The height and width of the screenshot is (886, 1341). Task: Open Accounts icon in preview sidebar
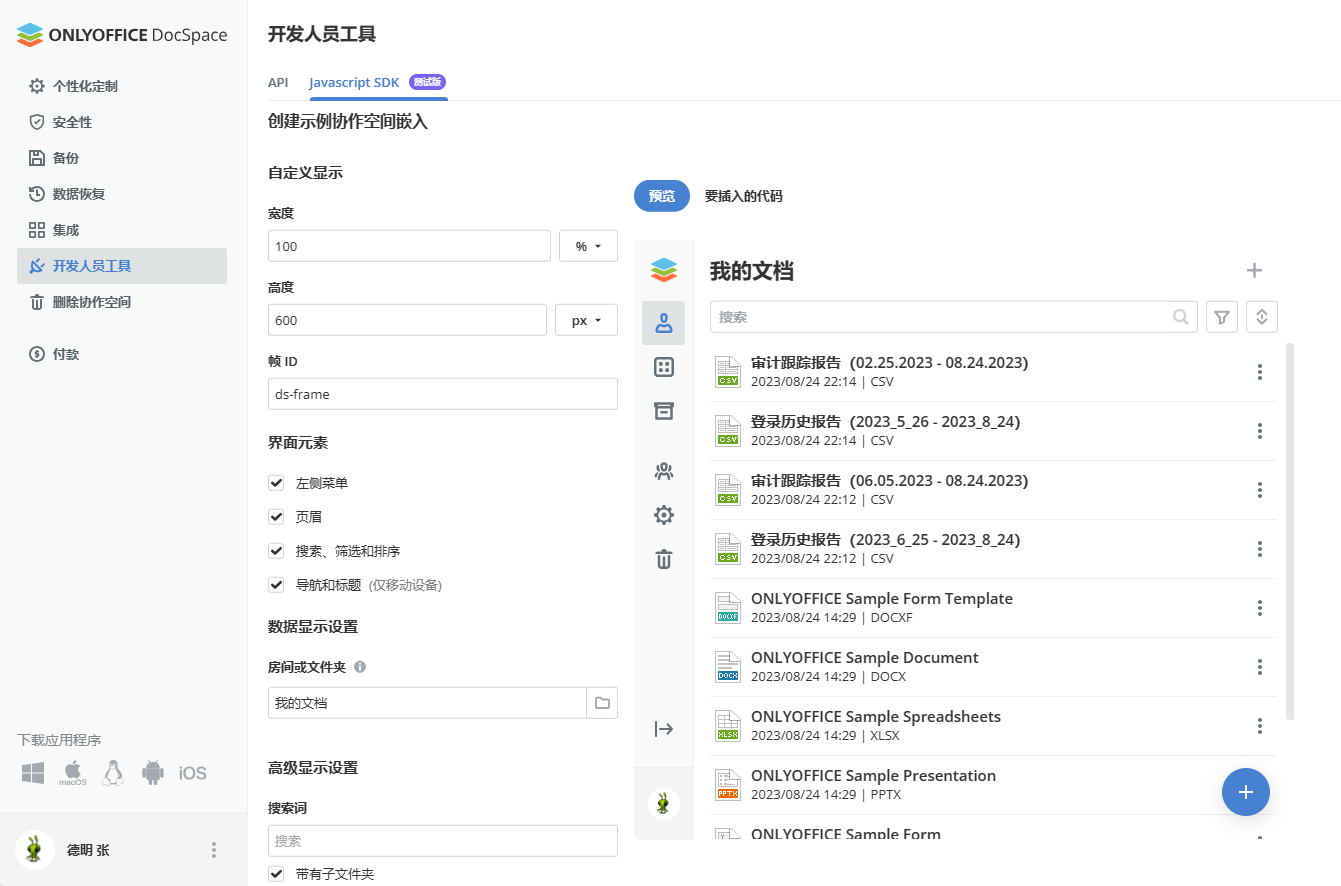click(x=663, y=471)
